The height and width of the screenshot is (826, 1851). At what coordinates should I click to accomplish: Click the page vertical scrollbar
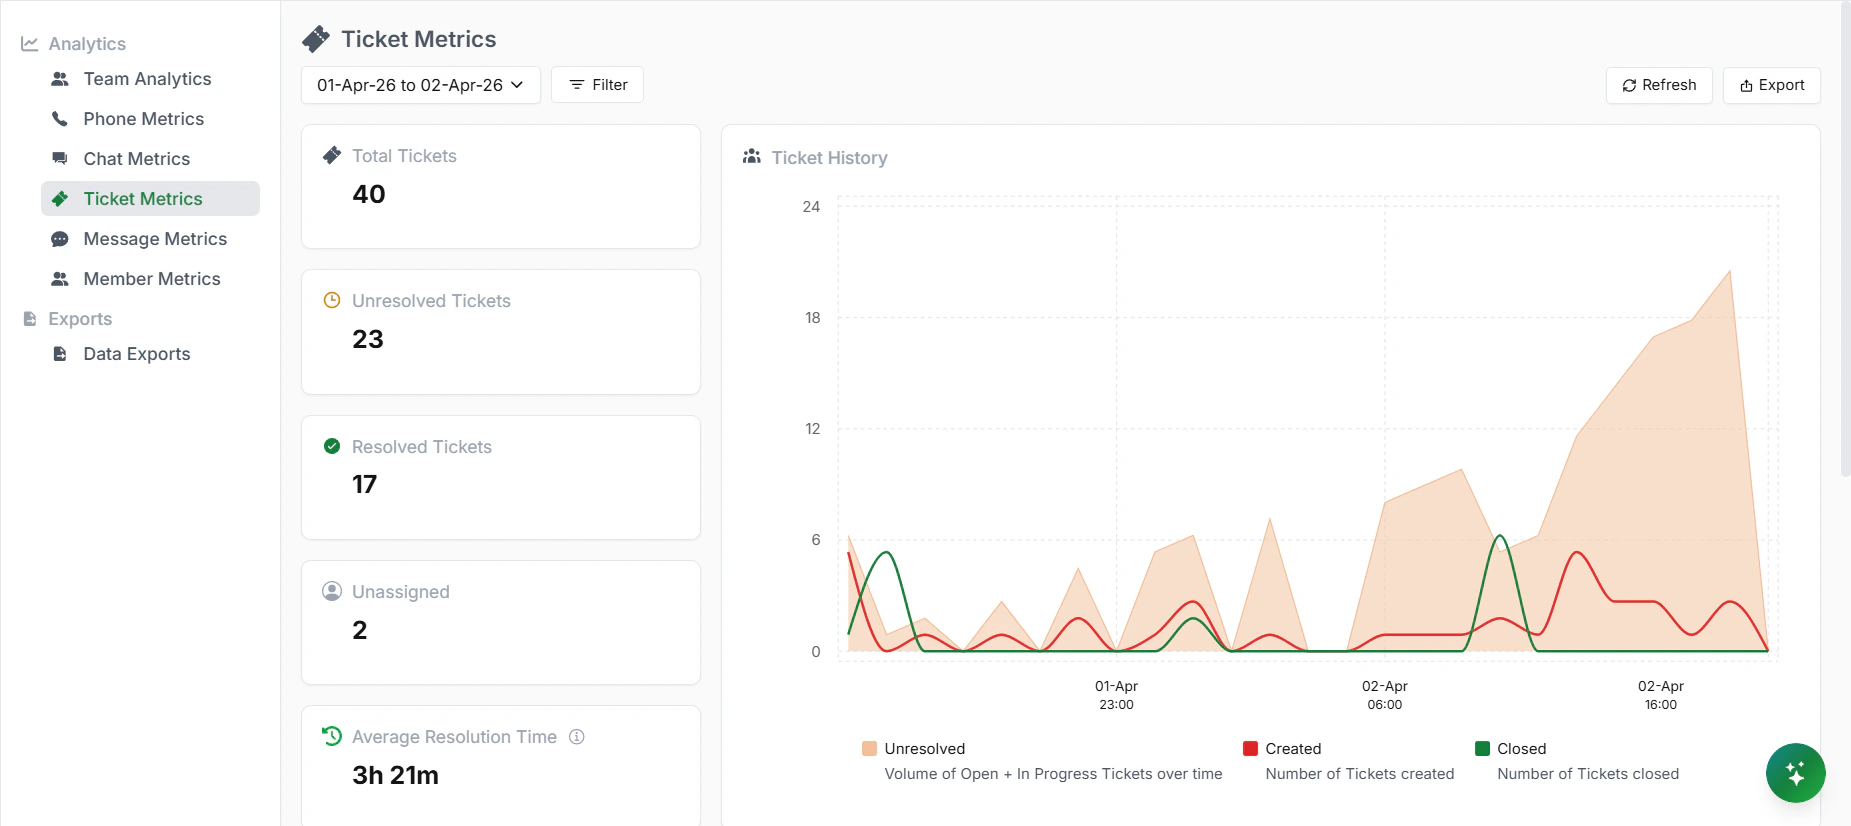pos(1845,240)
